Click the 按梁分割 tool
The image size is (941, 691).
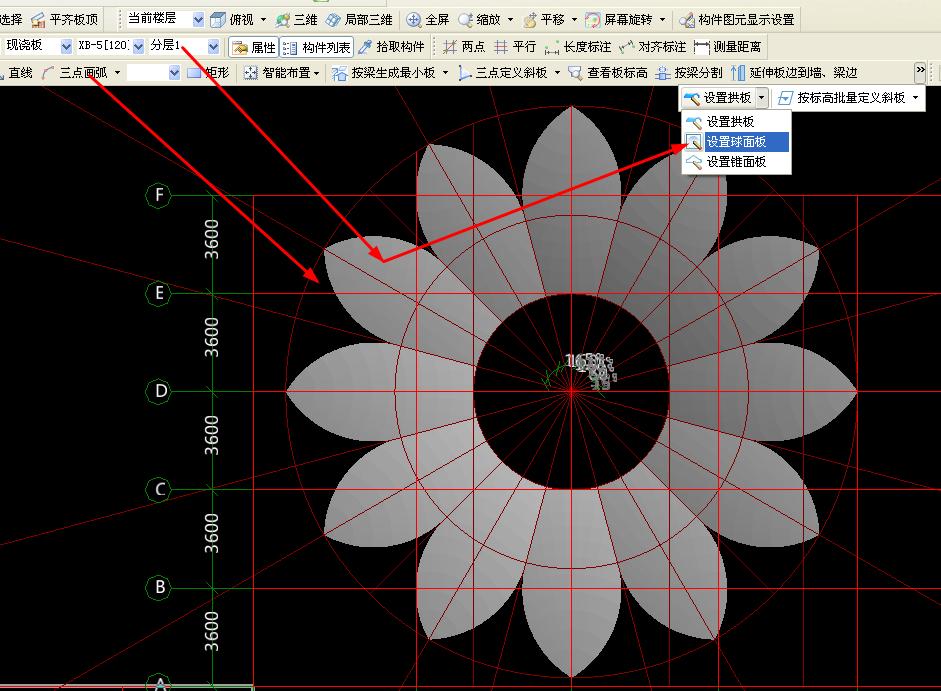[x=689, y=73]
